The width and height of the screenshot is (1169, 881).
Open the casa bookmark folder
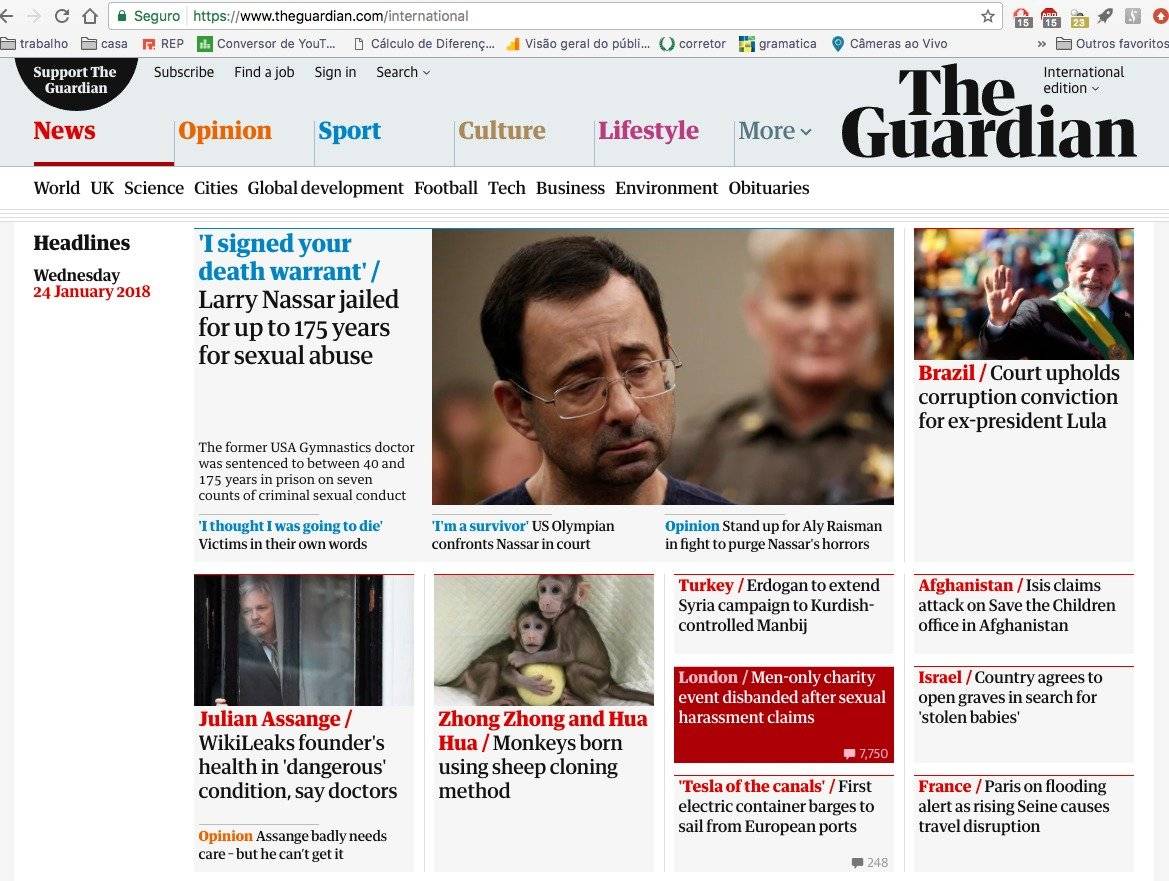pos(104,43)
